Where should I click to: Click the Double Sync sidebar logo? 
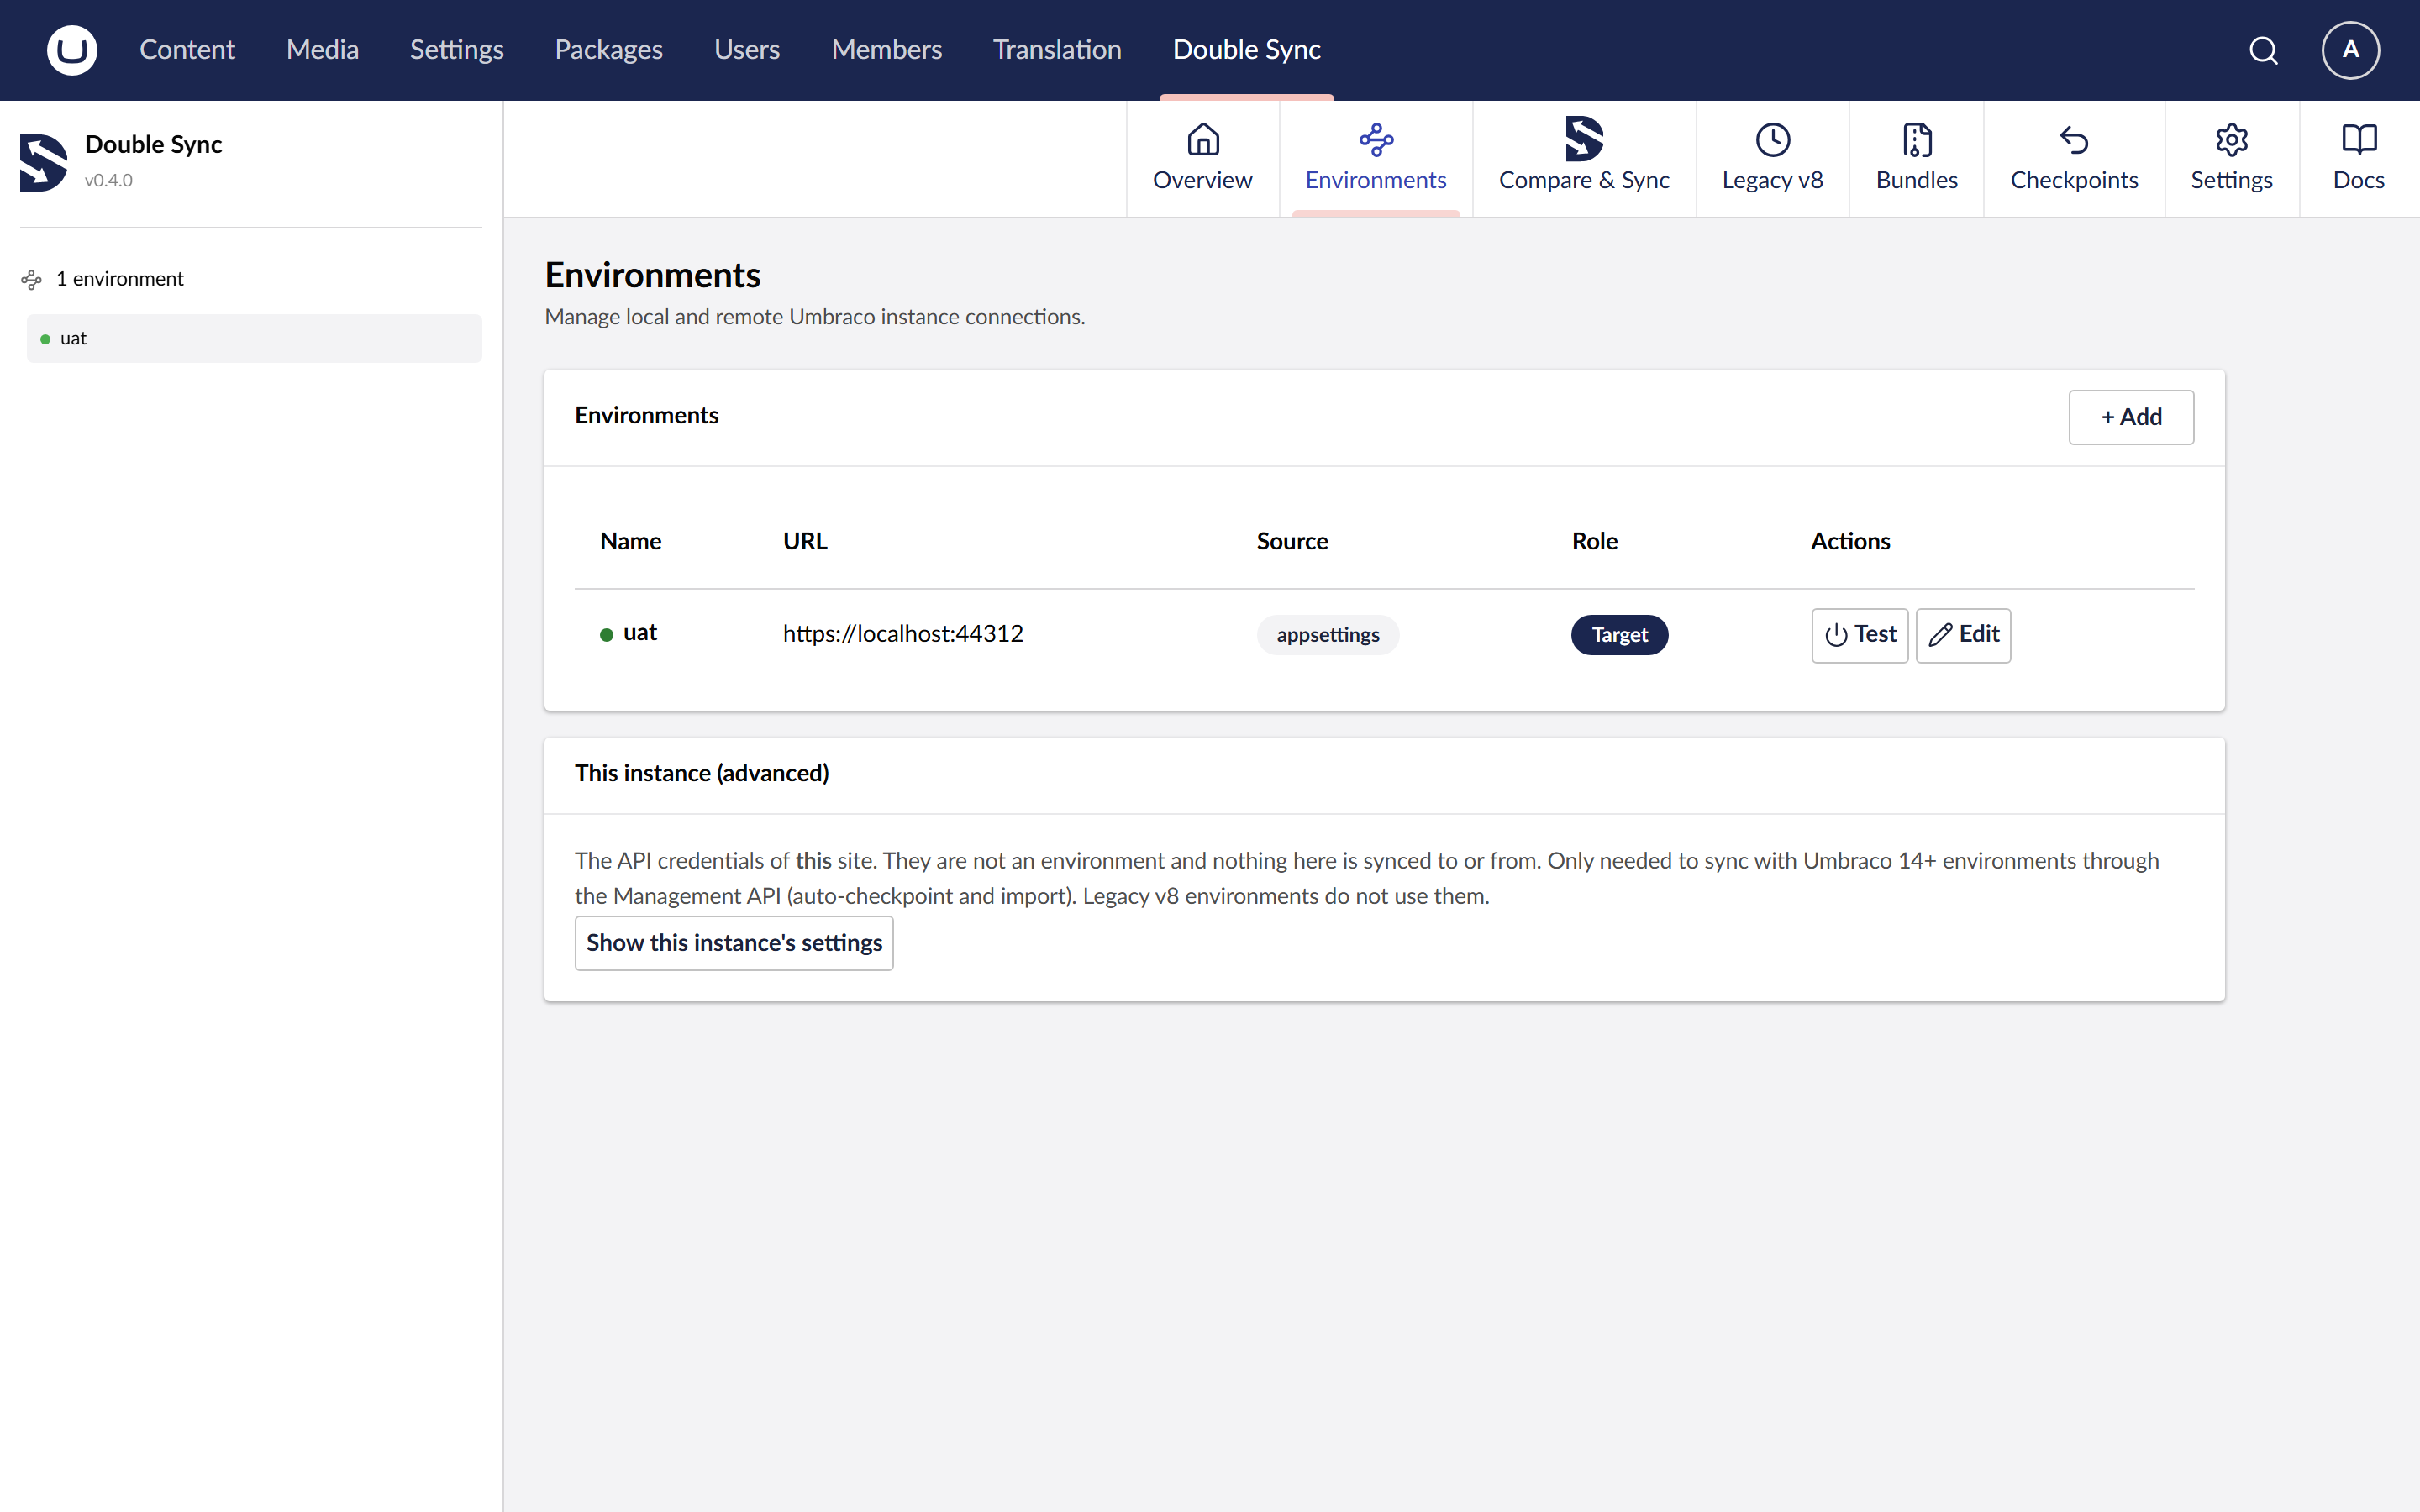44,162
